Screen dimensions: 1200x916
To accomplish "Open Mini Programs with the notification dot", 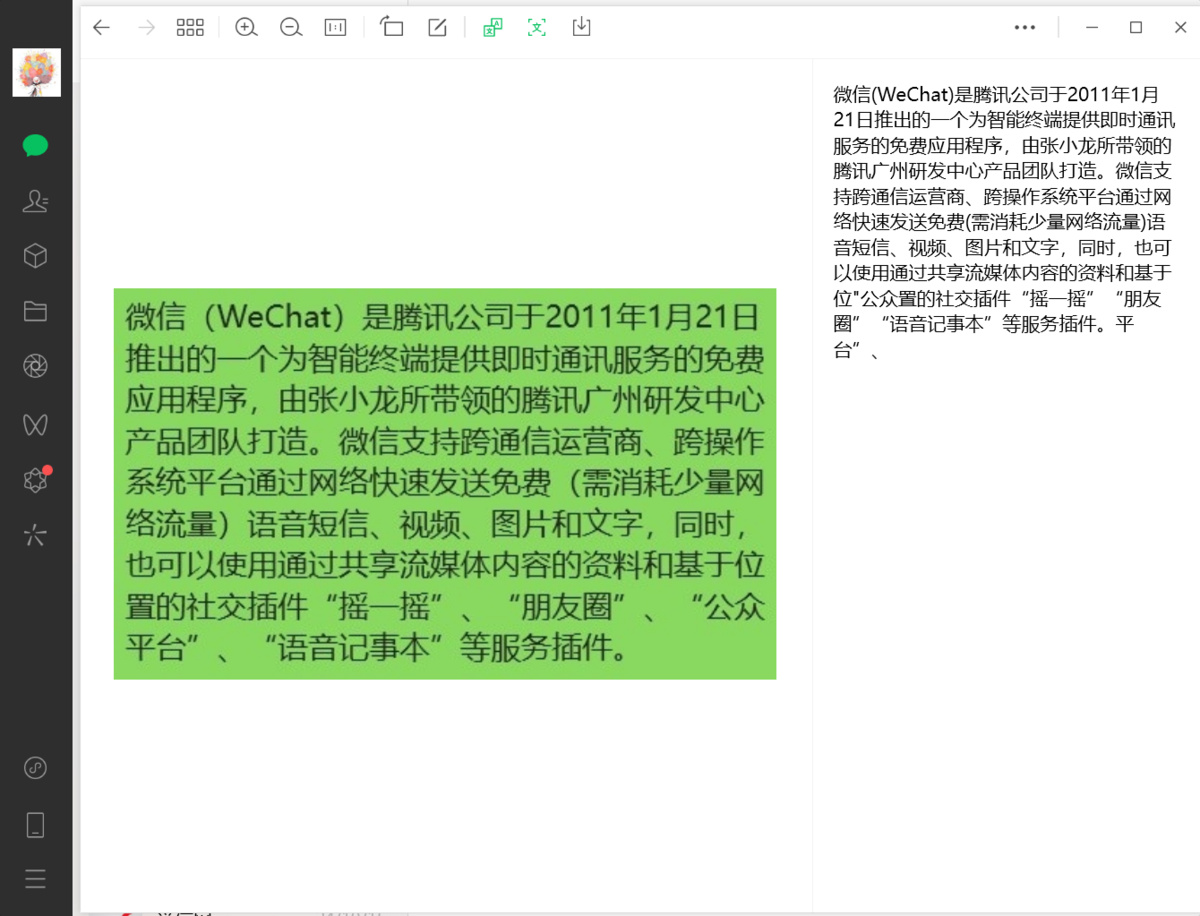I will [36, 479].
